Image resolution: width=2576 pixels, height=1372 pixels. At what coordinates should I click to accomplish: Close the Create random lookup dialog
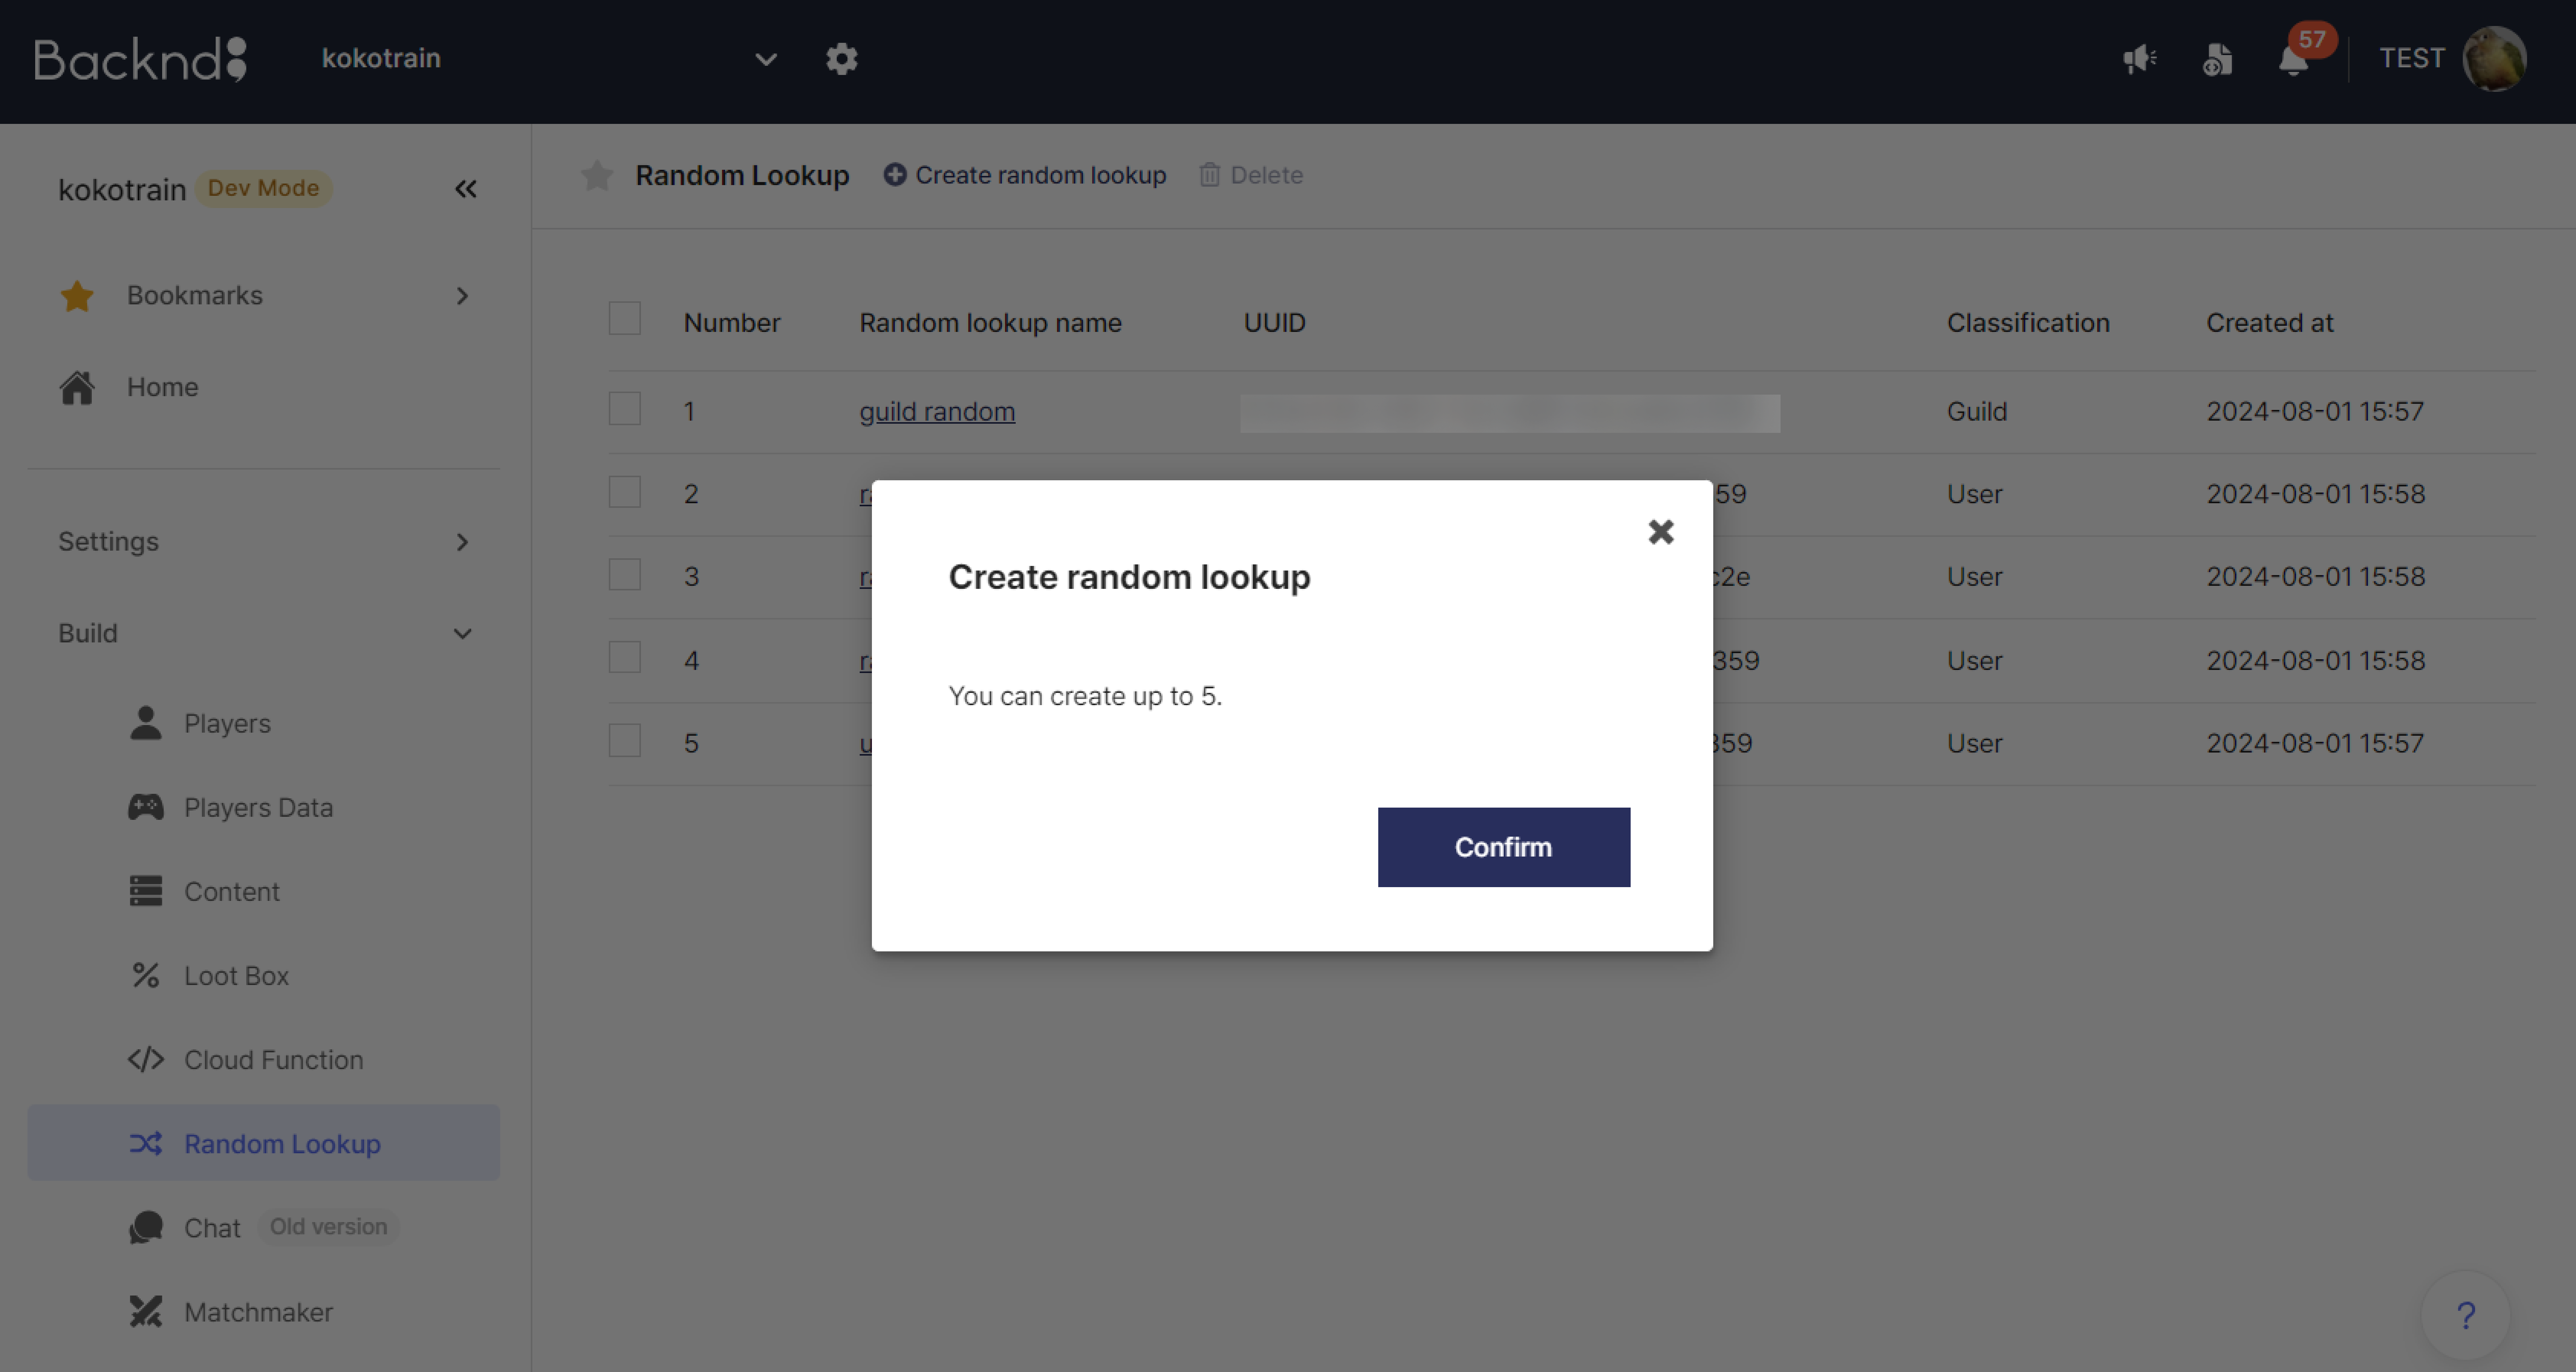pos(1660,532)
